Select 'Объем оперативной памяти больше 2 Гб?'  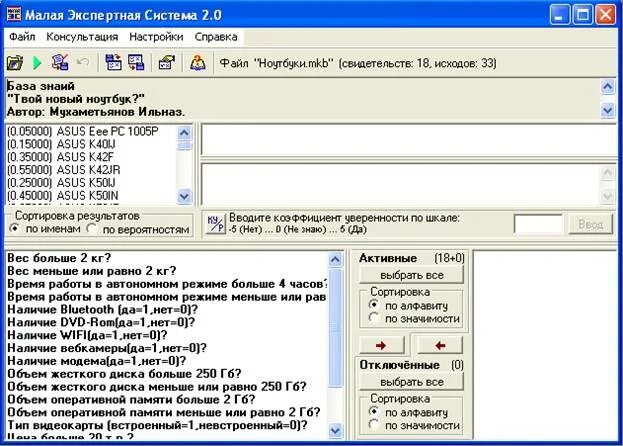[x=131, y=399]
